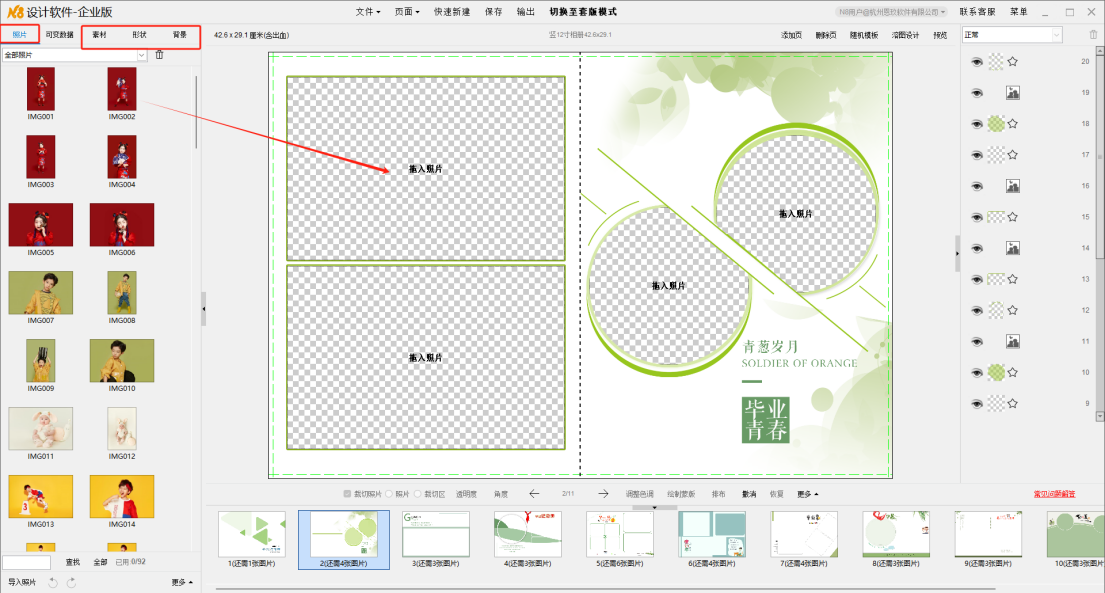Click the star icon on layer 17
This screenshot has height=593, width=1105.
tap(1013, 154)
